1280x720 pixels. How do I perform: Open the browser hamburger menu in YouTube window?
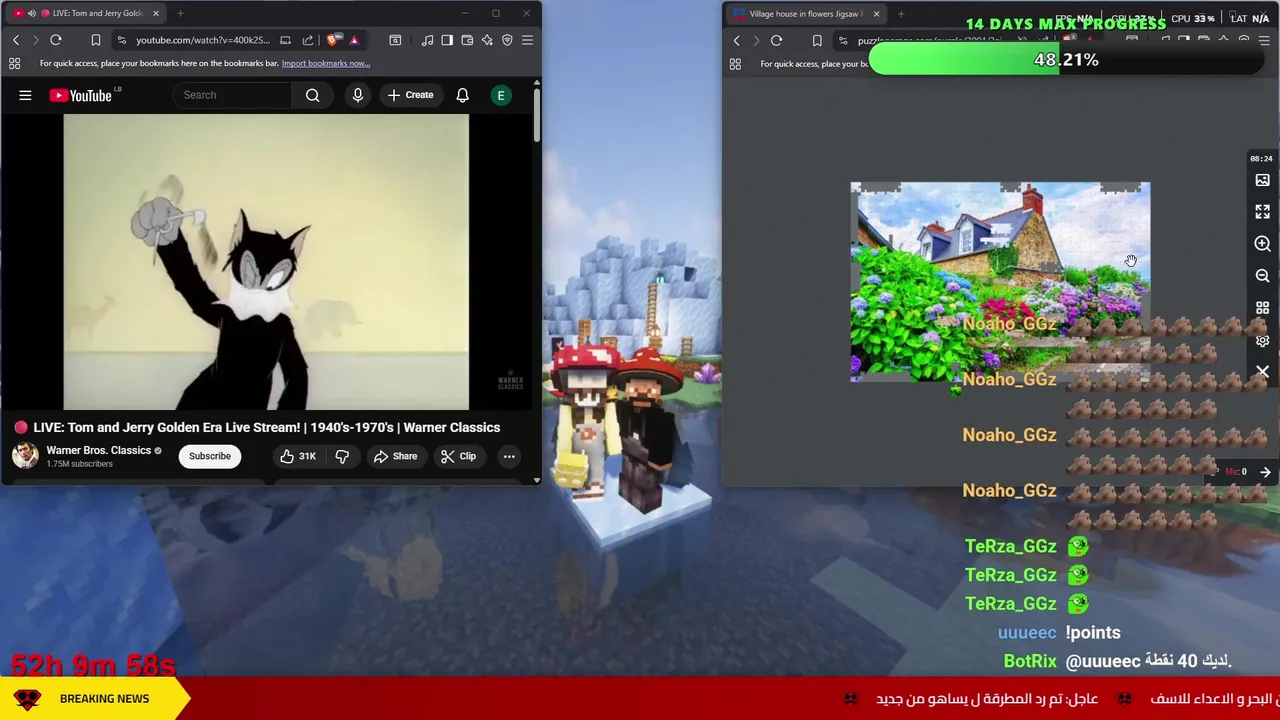(x=527, y=40)
